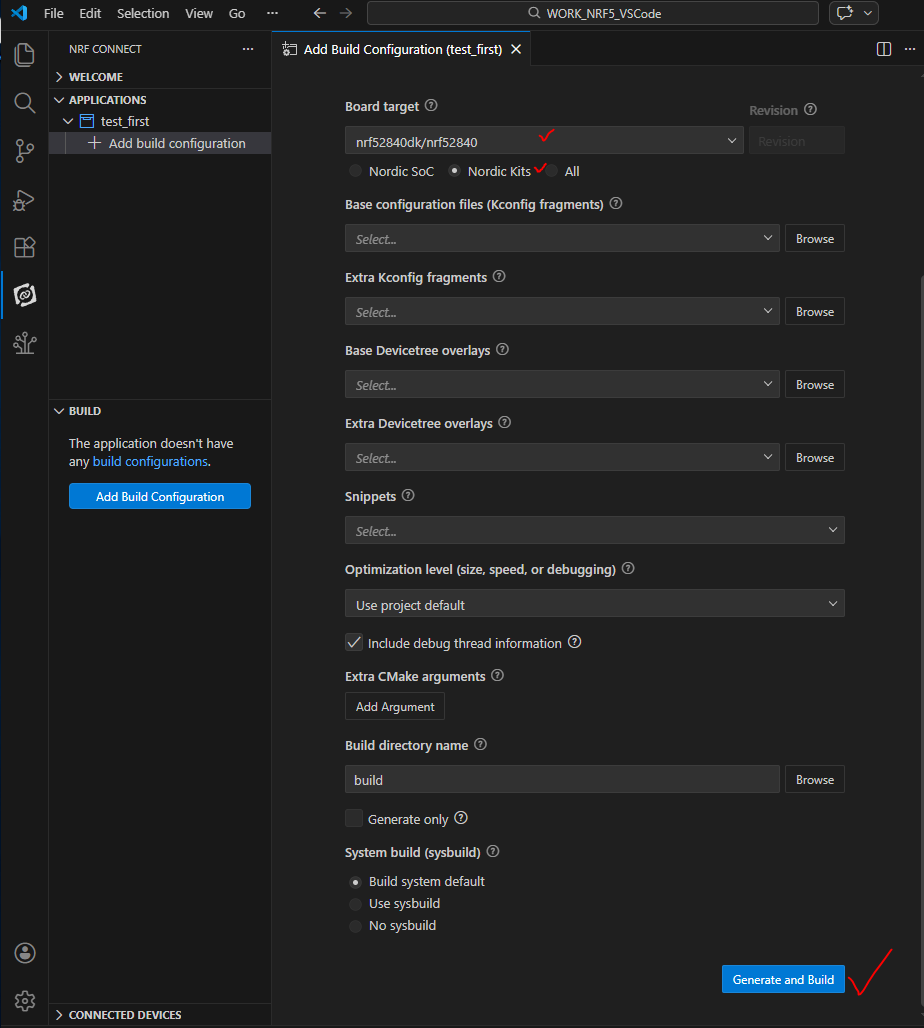Click the editor split layout icon
This screenshot has width=924, height=1028.
(x=883, y=49)
